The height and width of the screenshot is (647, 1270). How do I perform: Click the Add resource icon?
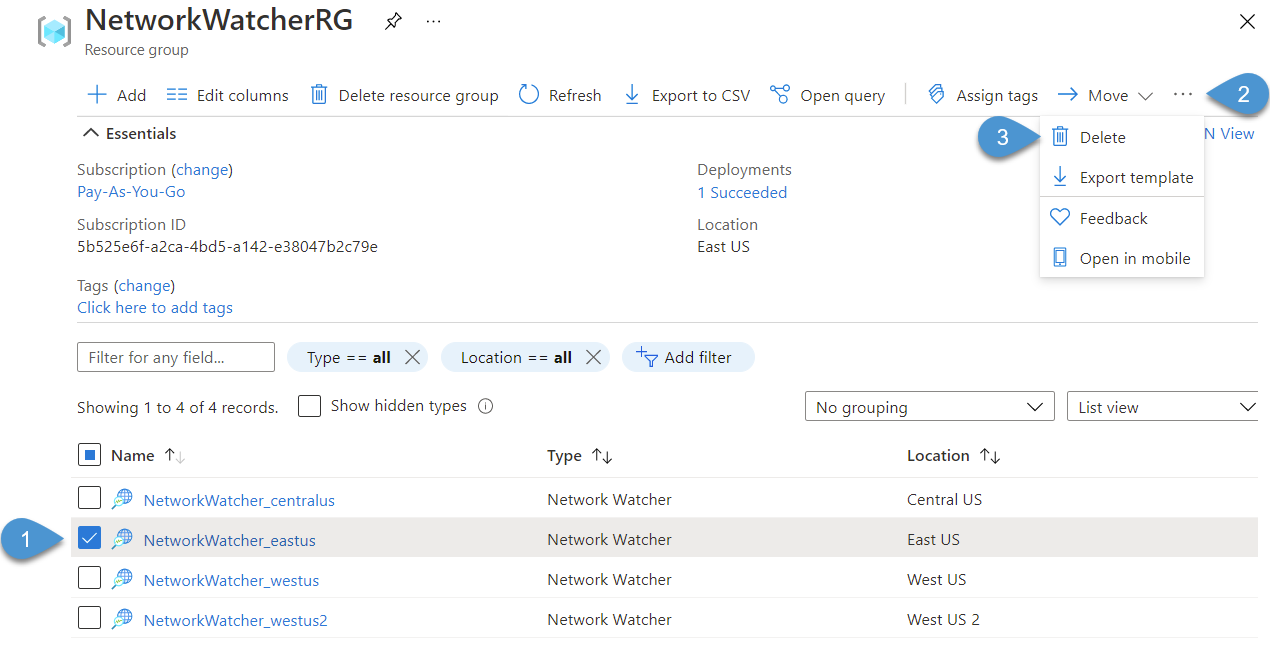(x=97, y=94)
